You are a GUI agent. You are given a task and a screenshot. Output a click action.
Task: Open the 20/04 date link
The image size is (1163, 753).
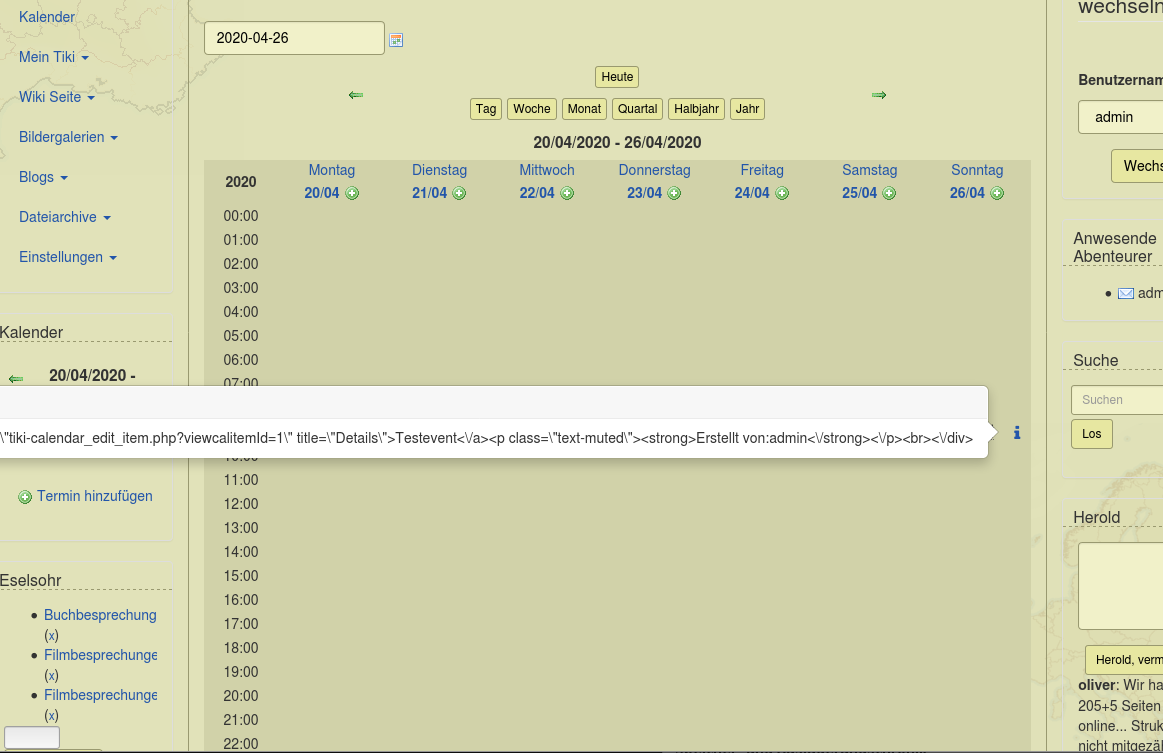coord(322,193)
